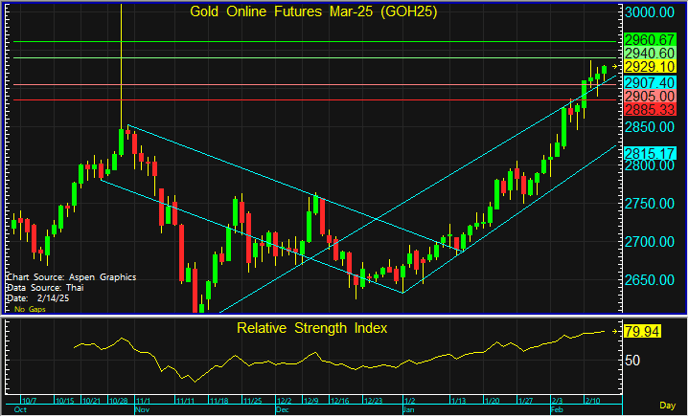Click the yellow RSI value 79.94 label
The height and width of the screenshot is (417, 689).
point(644,331)
